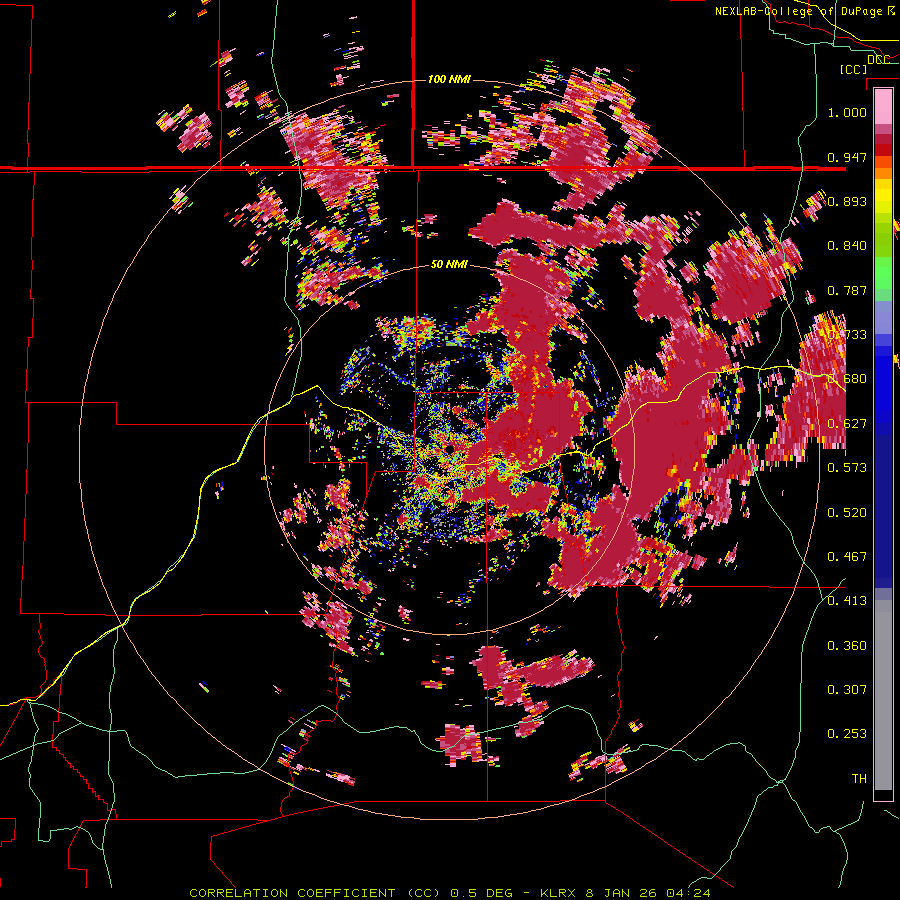This screenshot has width=900, height=900.
Task: Click the 100 NMI range ring label
Action: click(x=449, y=79)
